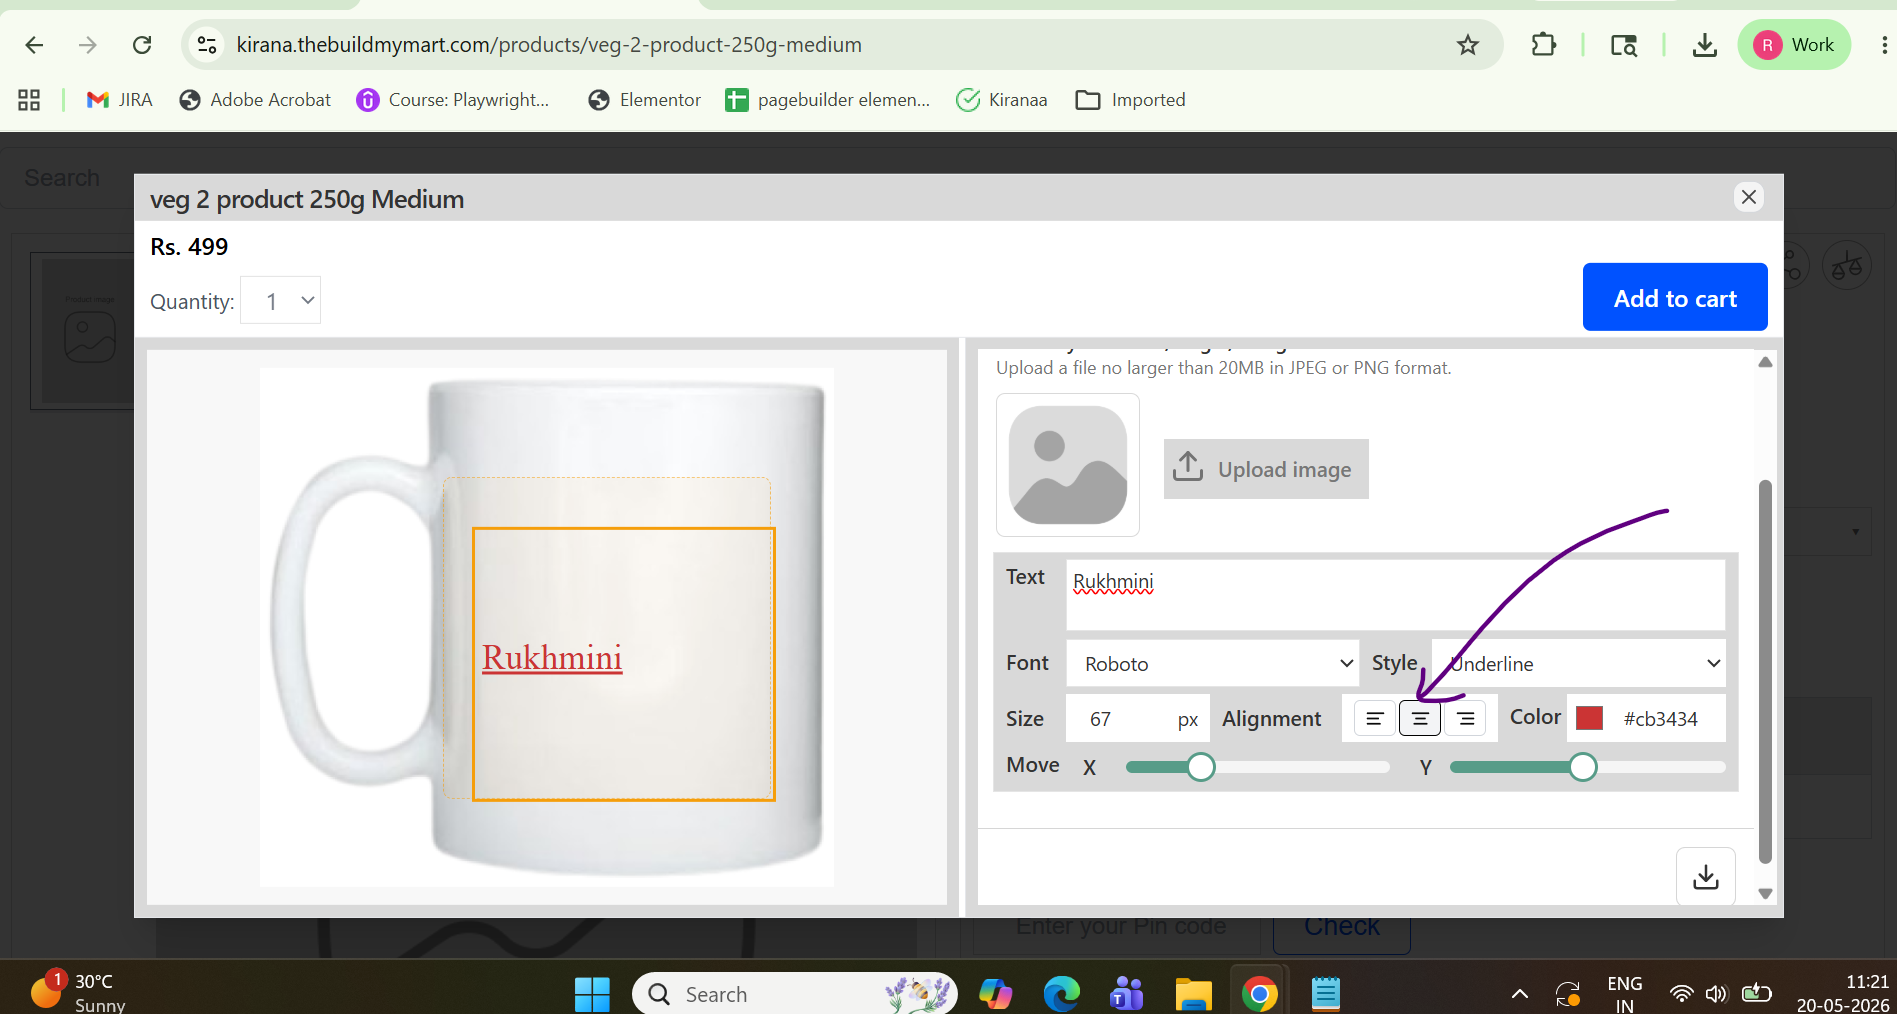Open the Style dropdown showing Underline

click(1579, 664)
